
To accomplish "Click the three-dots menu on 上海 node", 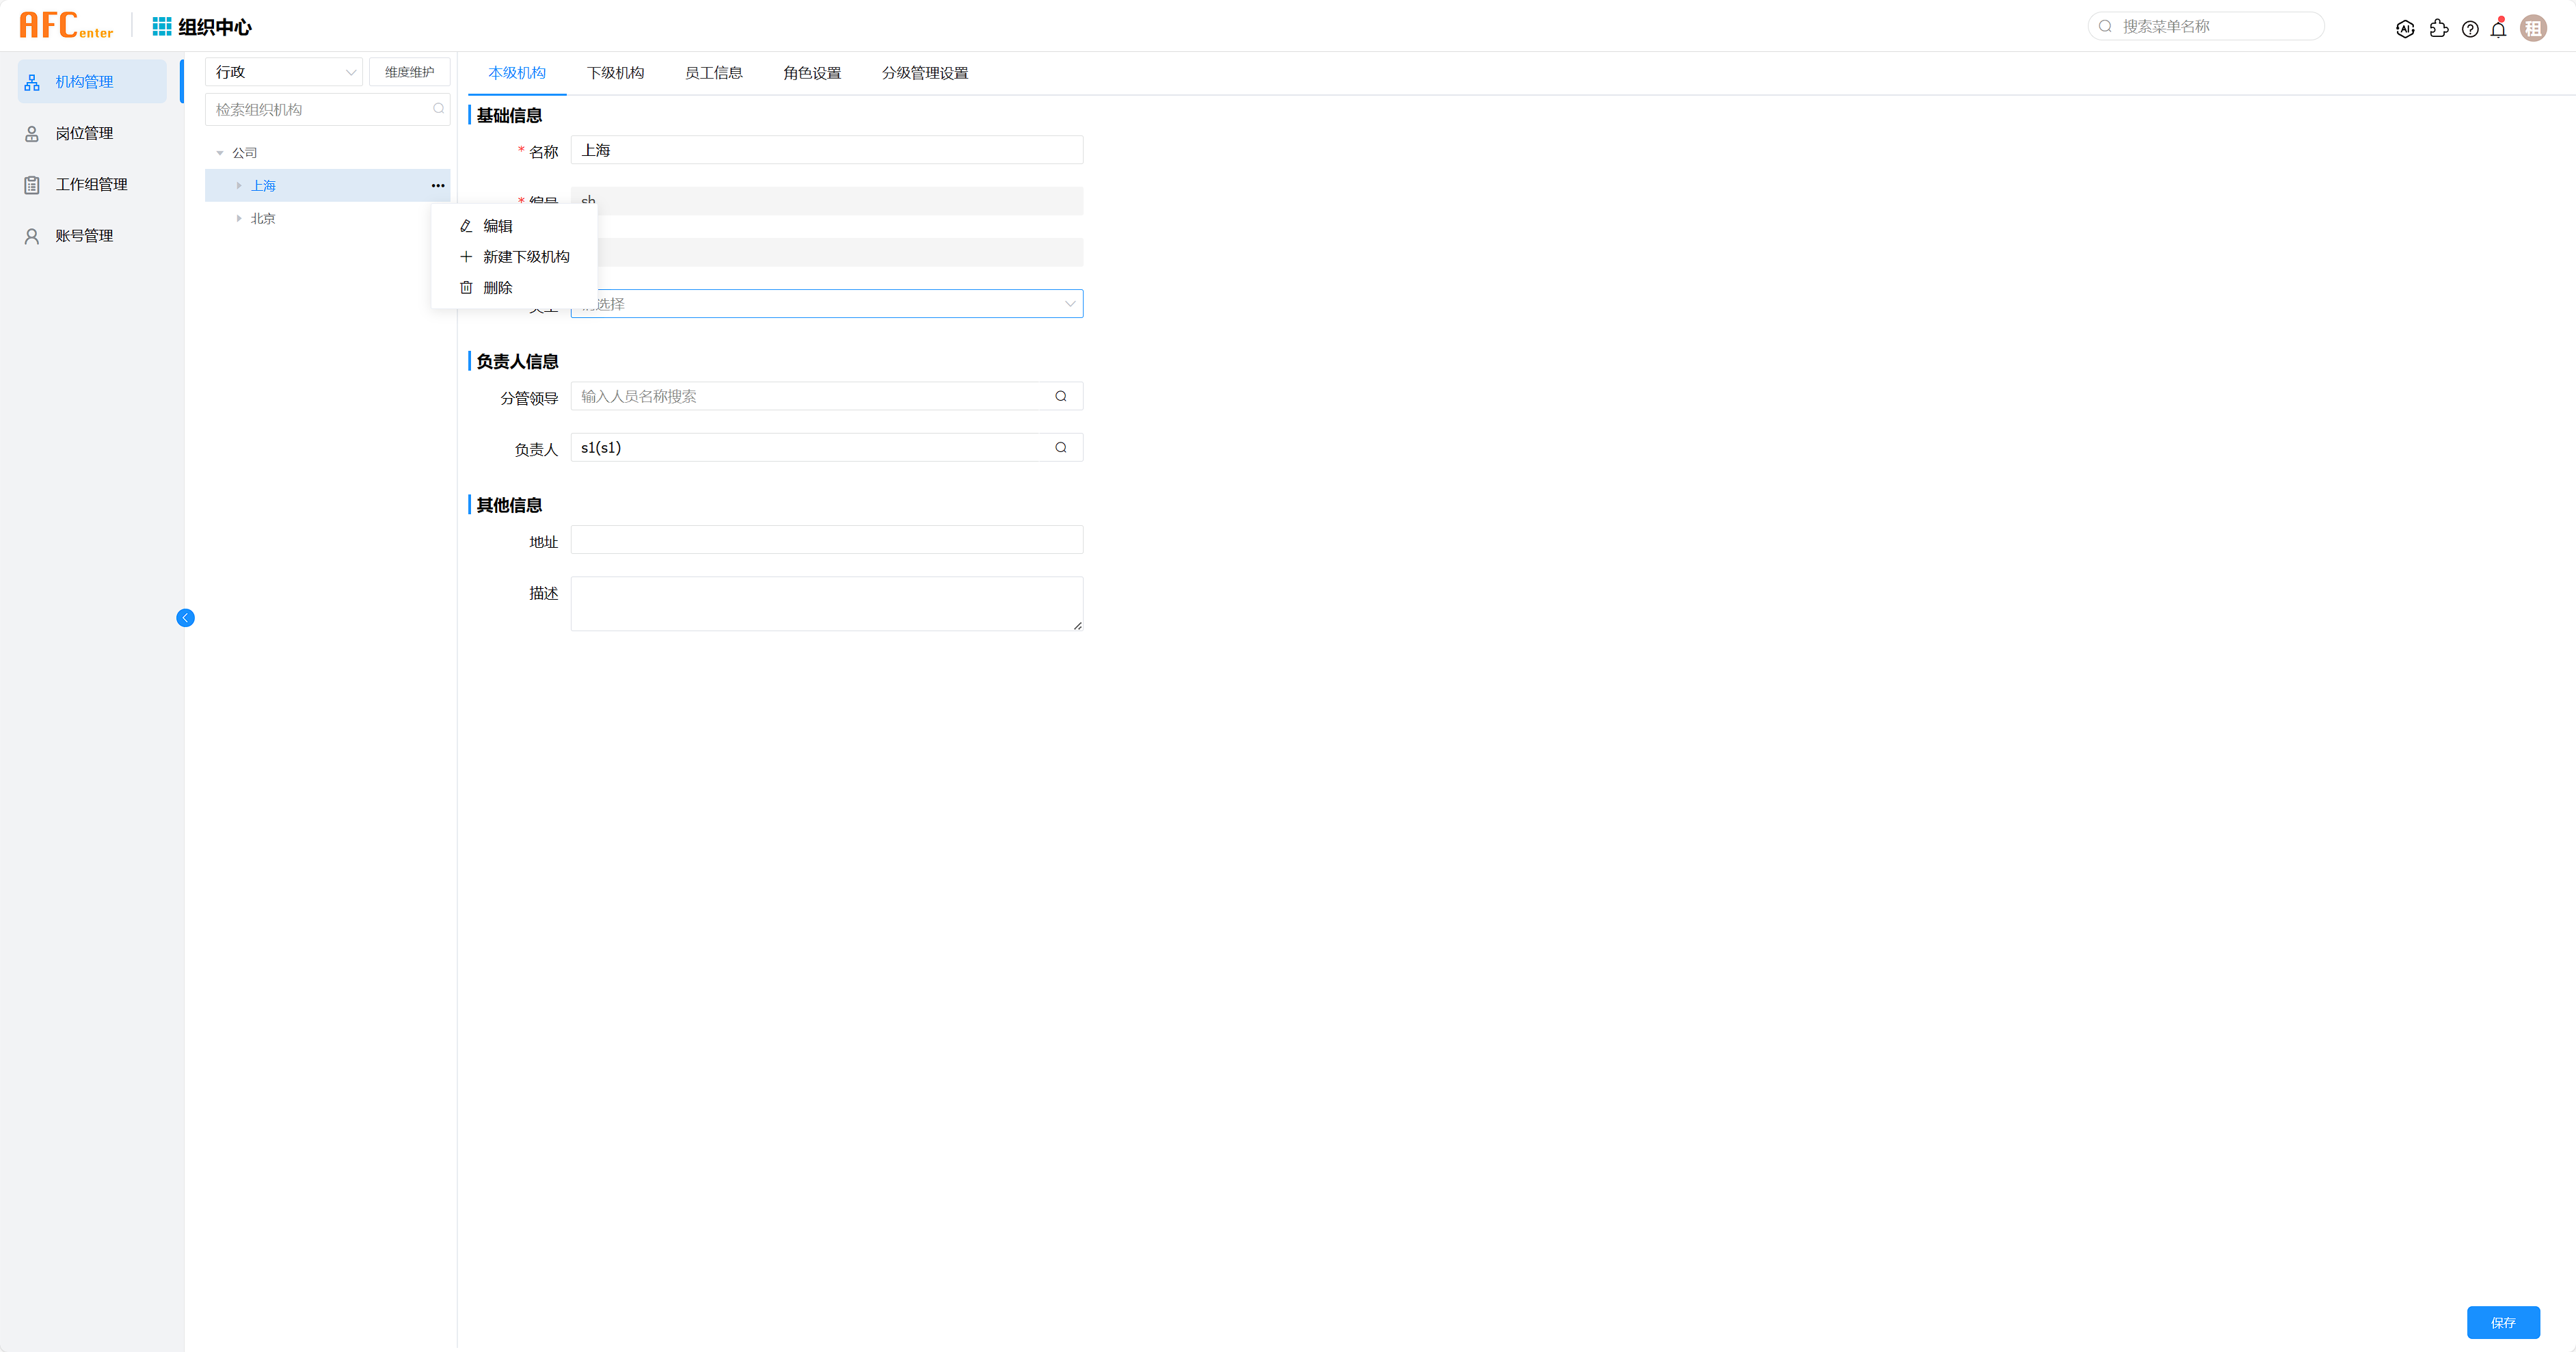I will [x=438, y=186].
